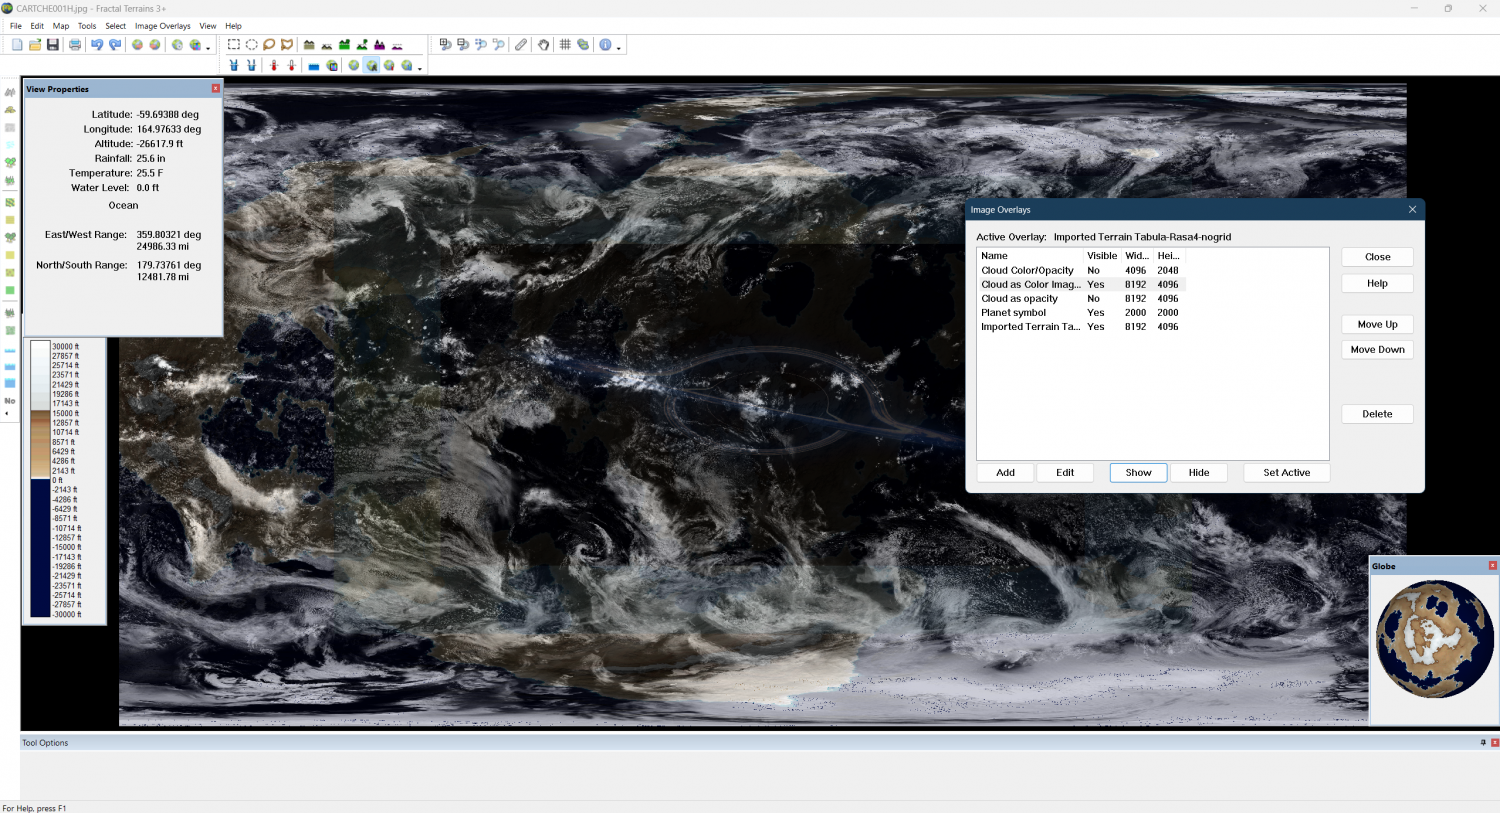Open the file folder icon
The height and width of the screenshot is (813, 1500).
[x=35, y=45]
